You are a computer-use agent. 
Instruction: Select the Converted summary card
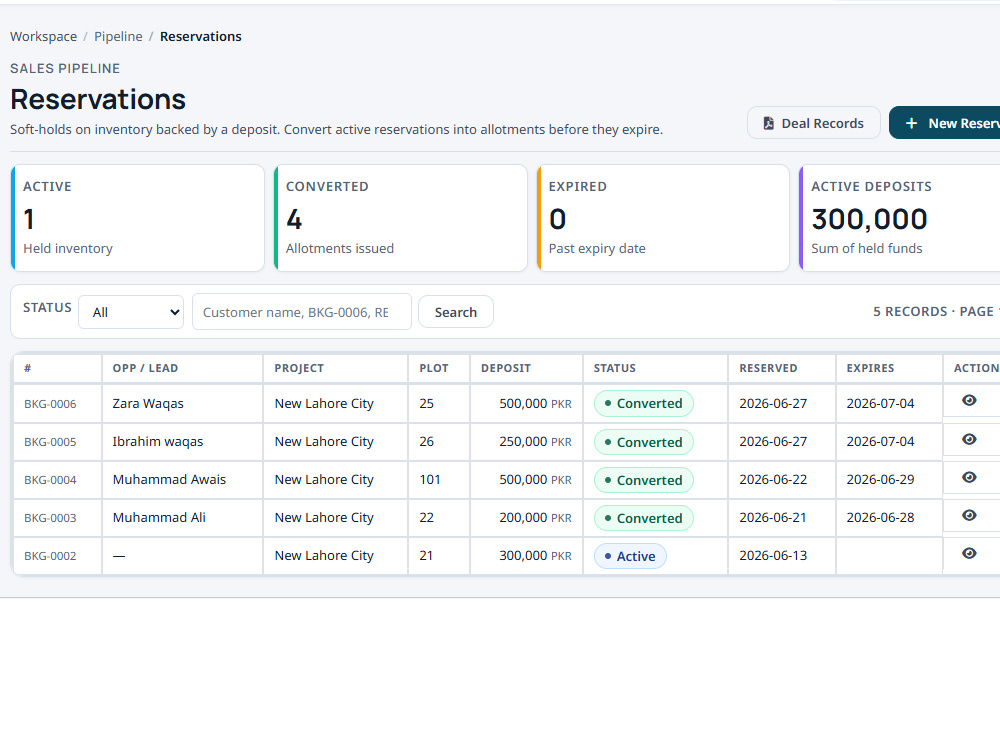tap(401, 218)
